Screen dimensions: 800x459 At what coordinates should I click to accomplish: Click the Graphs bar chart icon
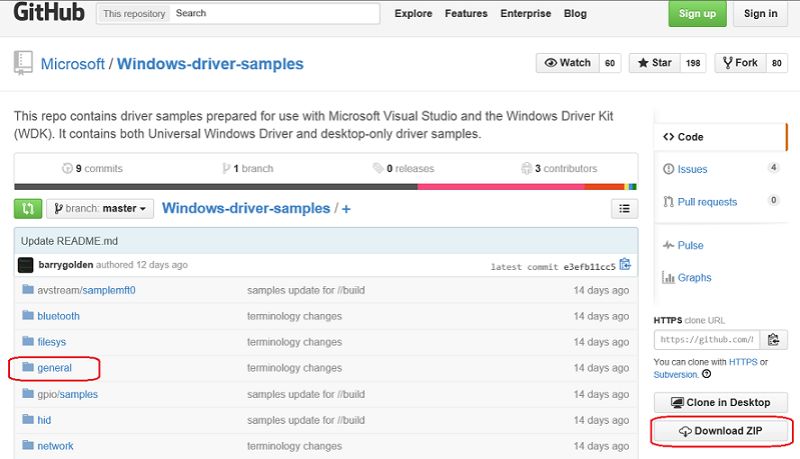click(x=668, y=277)
